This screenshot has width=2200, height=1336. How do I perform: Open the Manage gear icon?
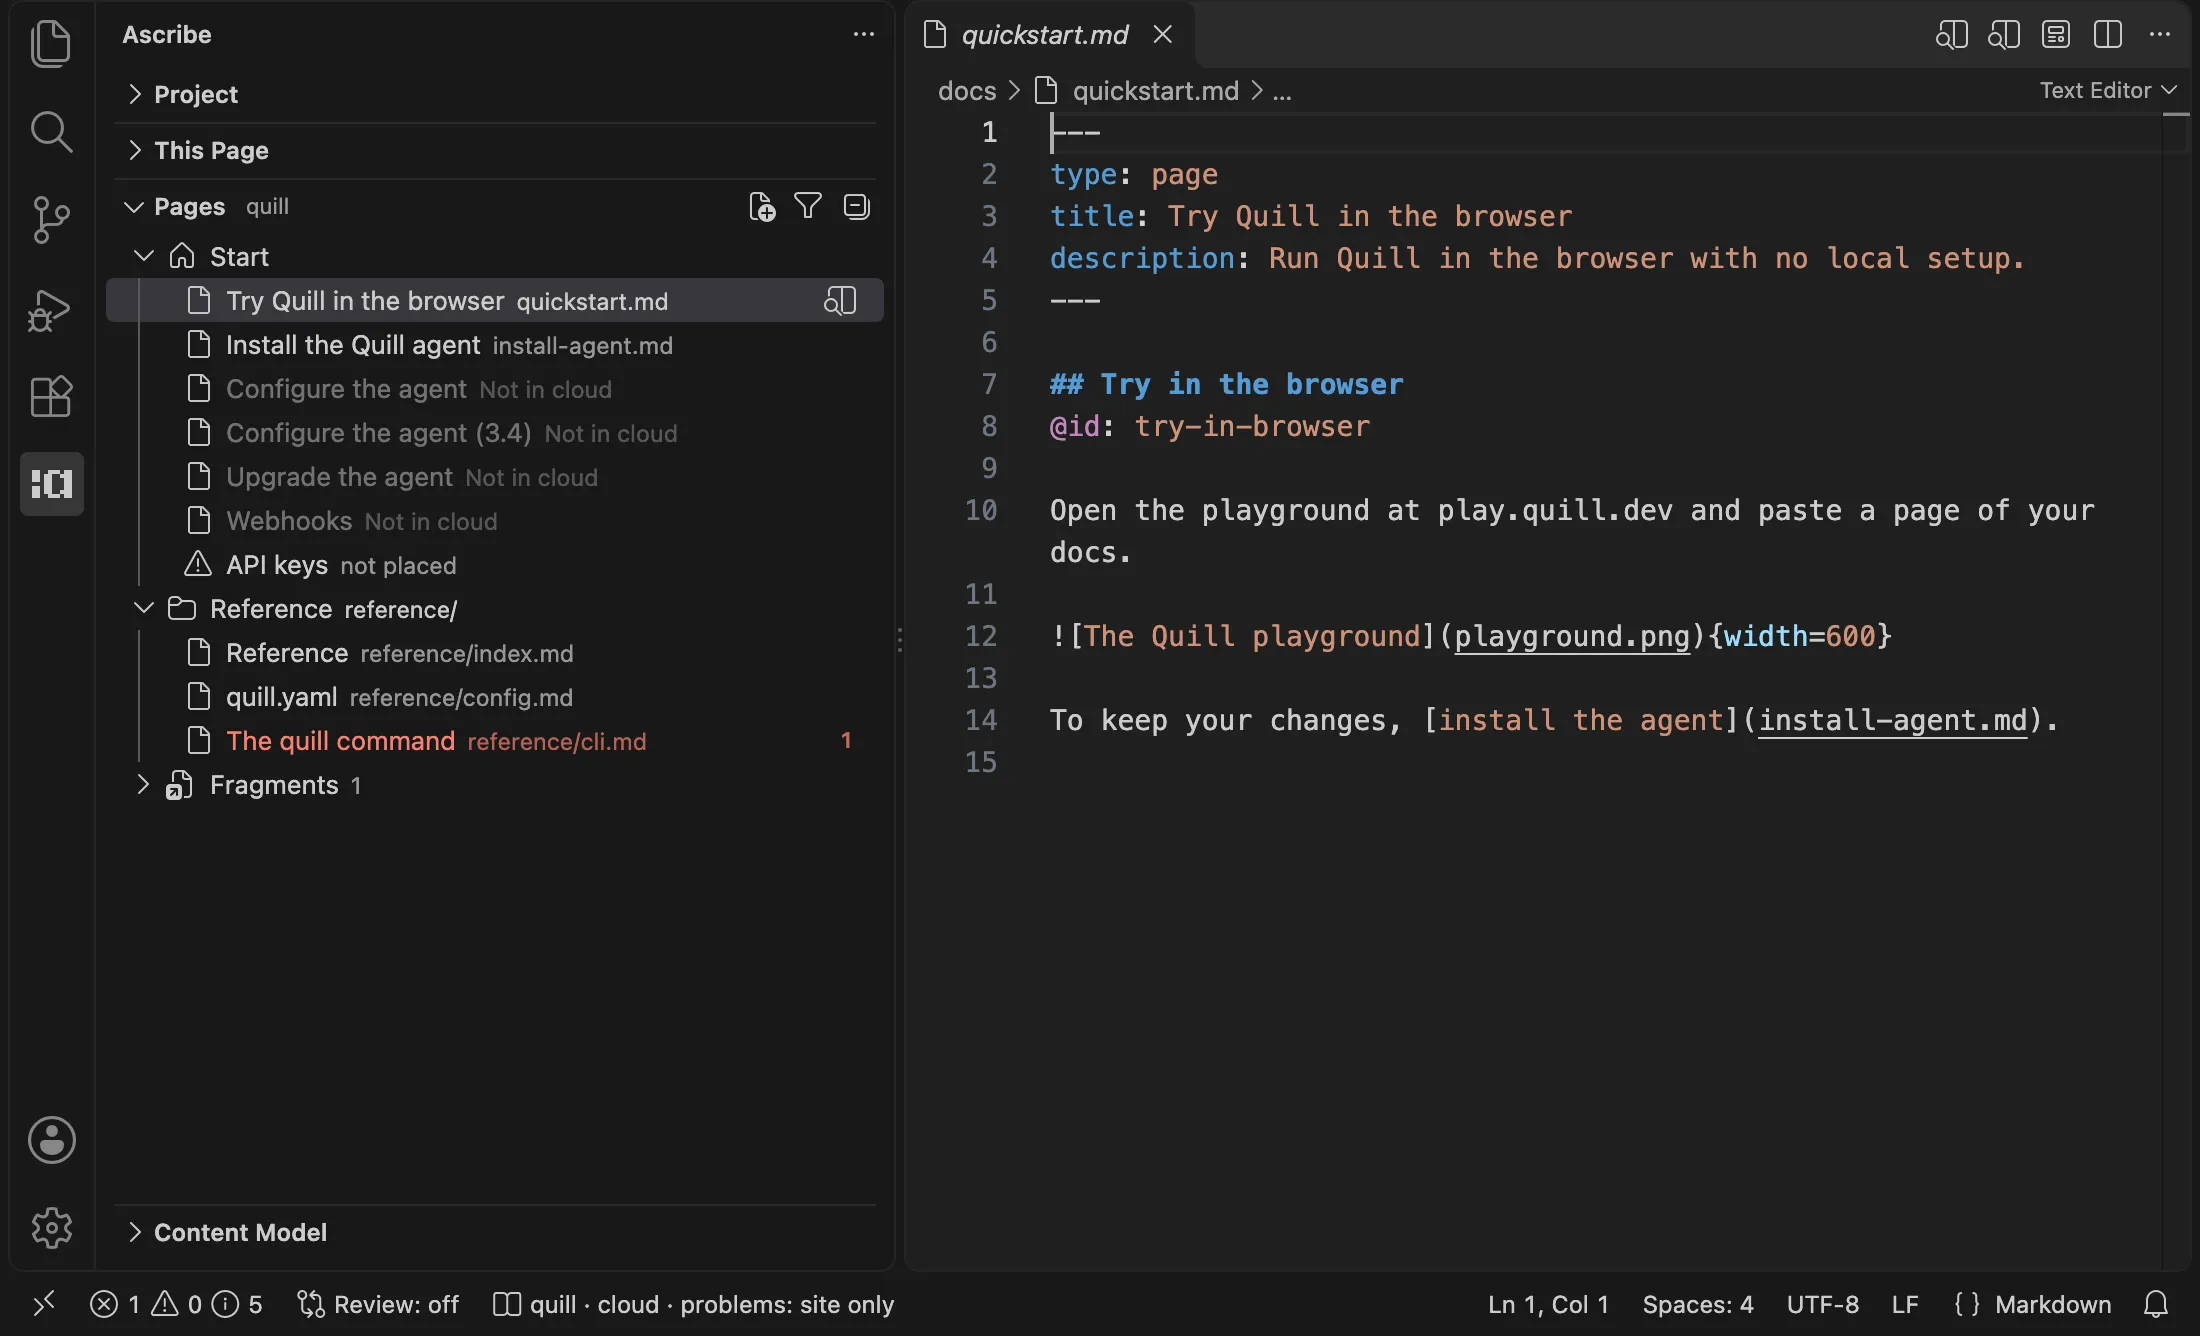click(51, 1228)
